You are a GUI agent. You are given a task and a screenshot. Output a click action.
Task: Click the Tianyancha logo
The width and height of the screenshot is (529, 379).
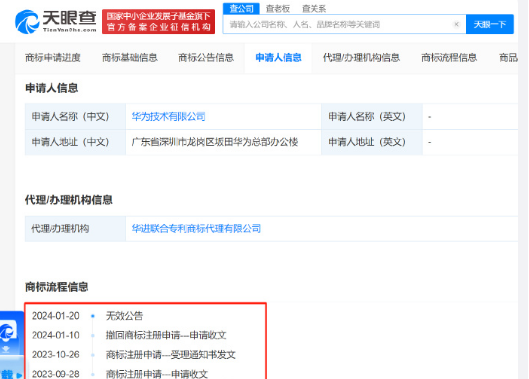tap(56, 21)
